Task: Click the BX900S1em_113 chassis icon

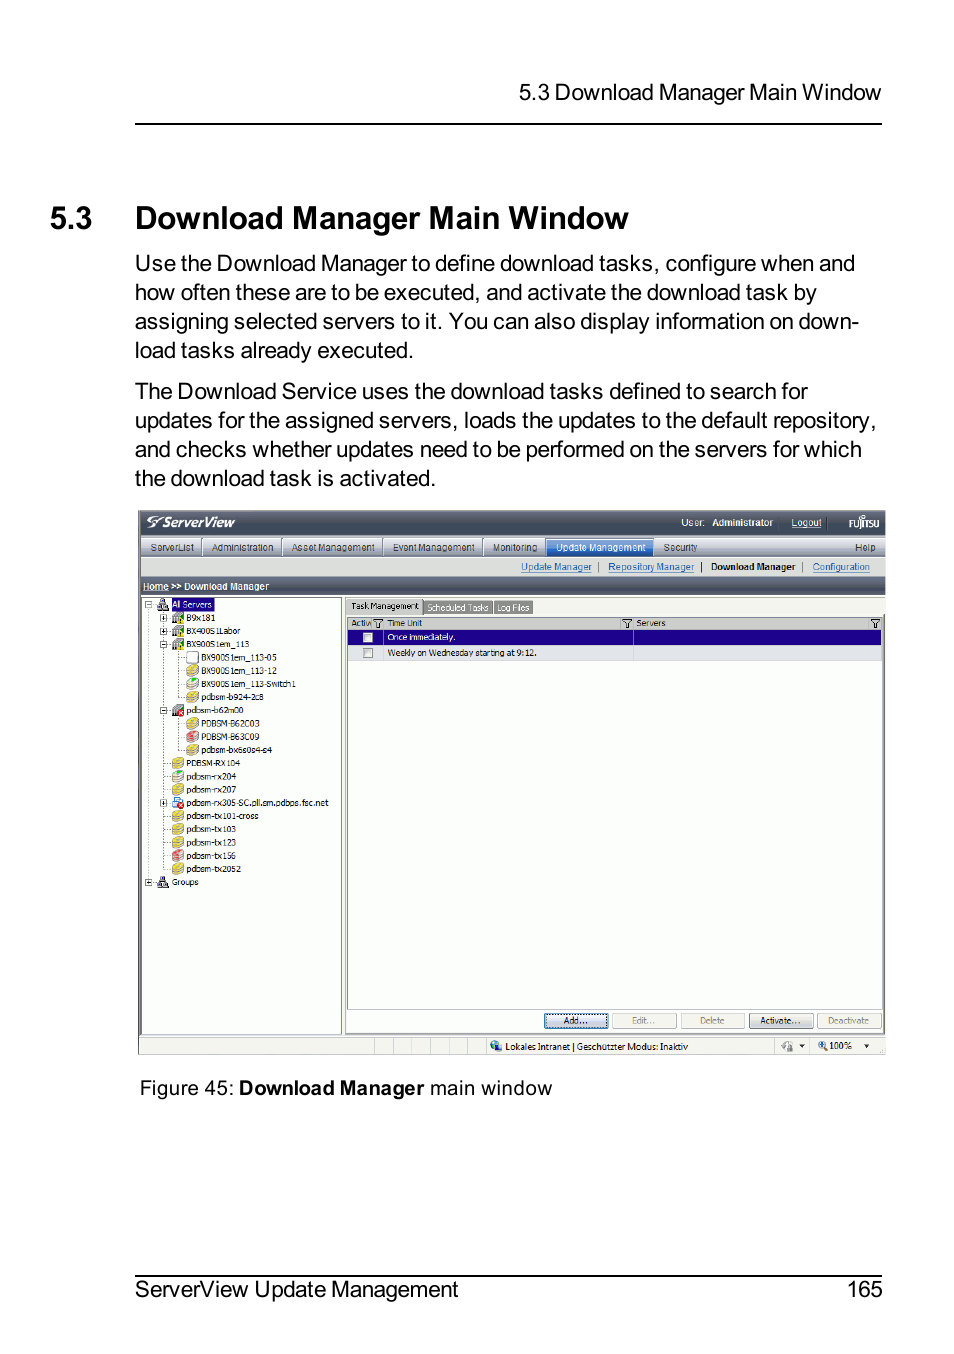Action: (x=178, y=645)
